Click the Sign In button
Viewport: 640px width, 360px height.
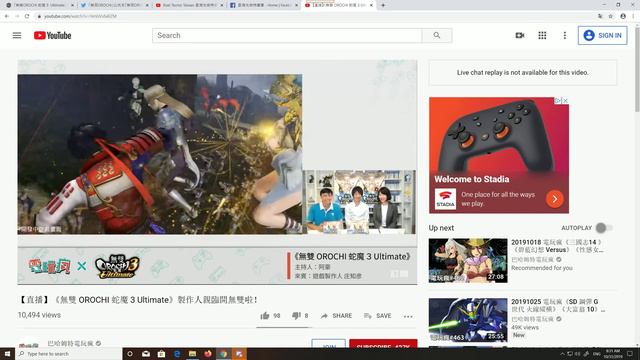tap(602, 36)
